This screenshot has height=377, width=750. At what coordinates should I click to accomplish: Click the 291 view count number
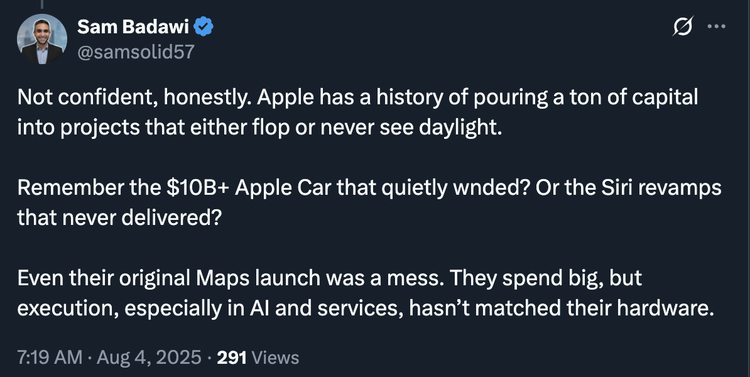(x=232, y=357)
